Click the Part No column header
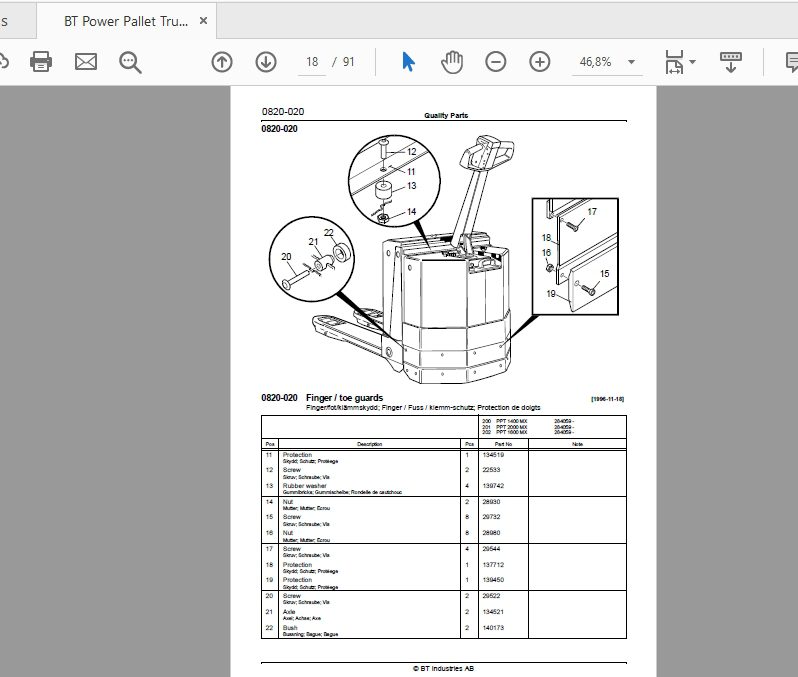Viewport: 798px width, 677px height. (x=503, y=444)
